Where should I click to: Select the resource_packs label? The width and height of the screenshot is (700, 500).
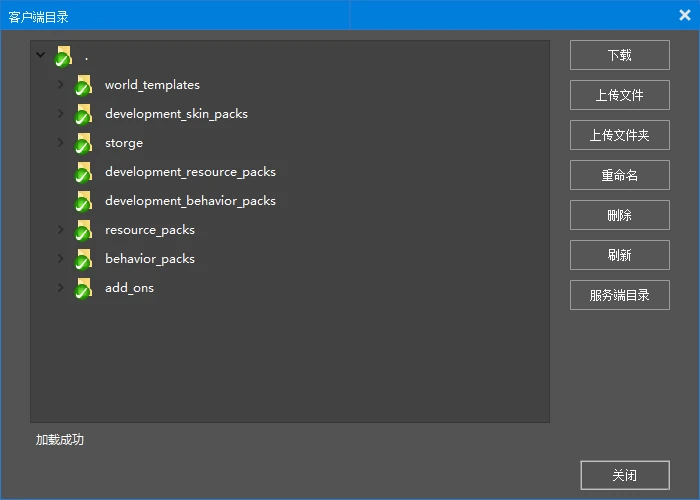(150, 230)
